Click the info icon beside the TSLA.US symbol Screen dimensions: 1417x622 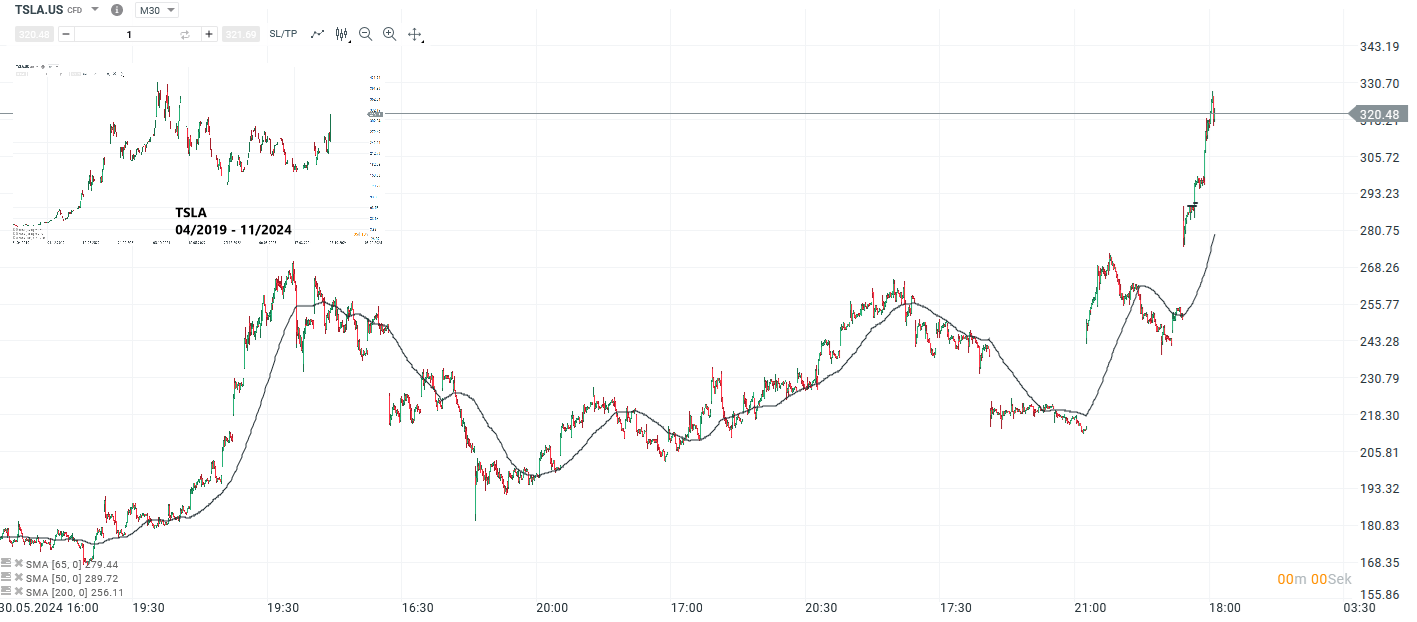(x=116, y=10)
